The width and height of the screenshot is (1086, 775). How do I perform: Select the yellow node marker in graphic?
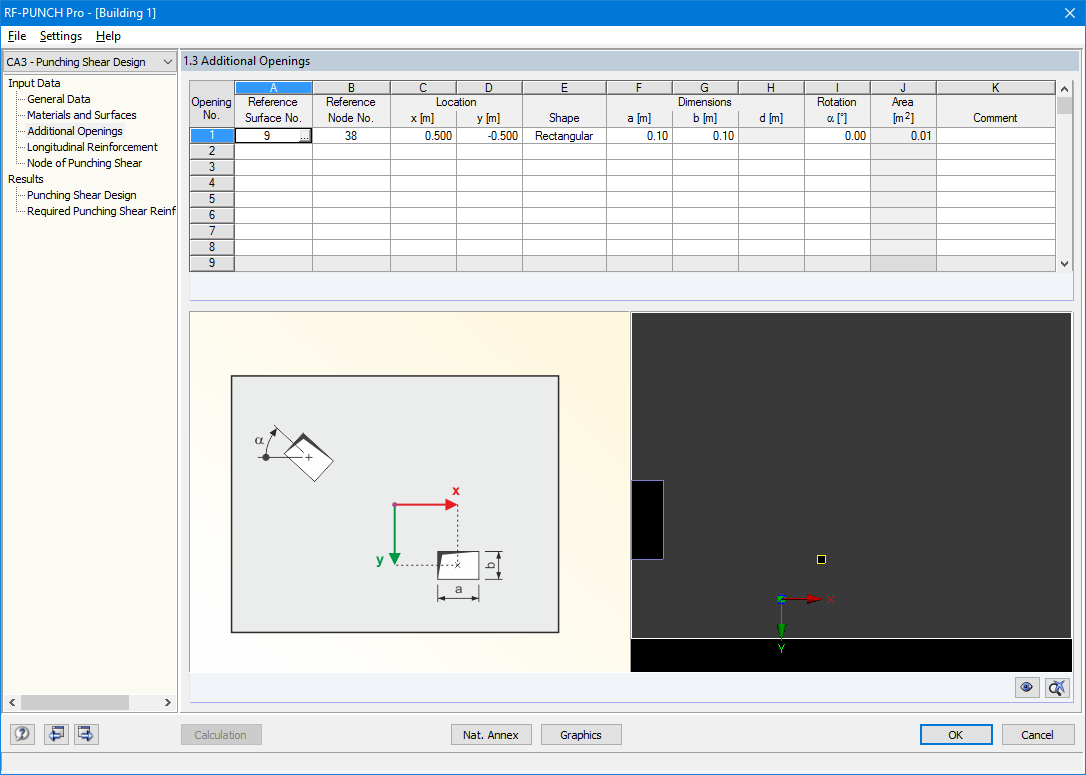(x=821, y=560)
